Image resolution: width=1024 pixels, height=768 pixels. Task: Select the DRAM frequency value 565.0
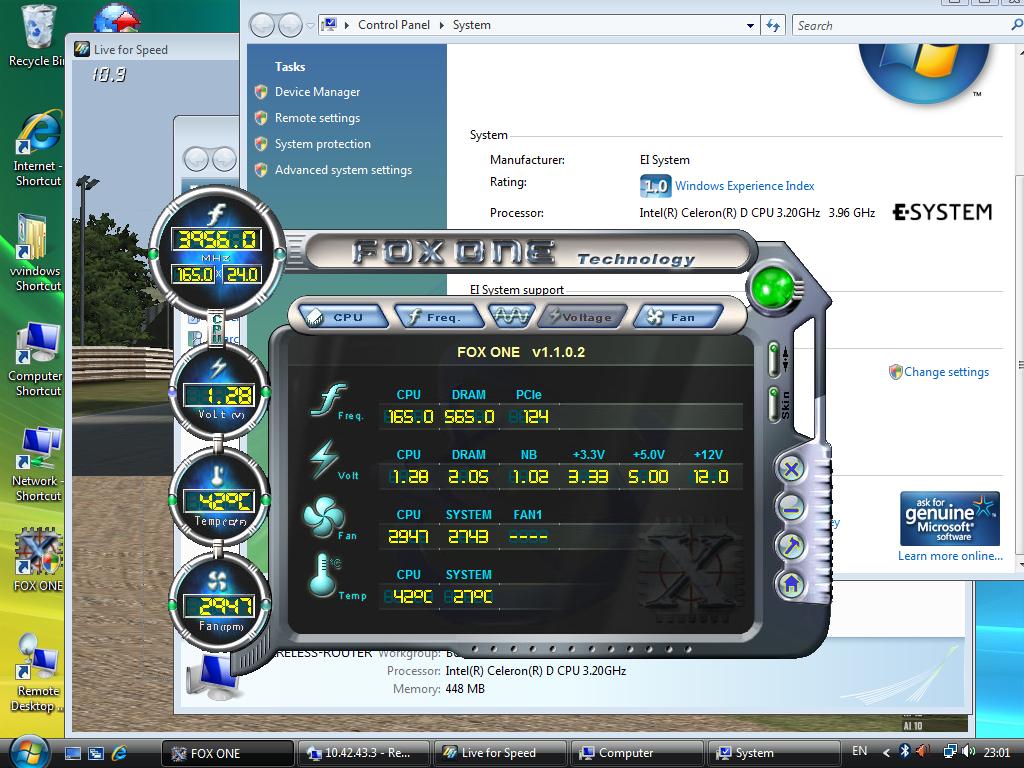coord(469,417)
